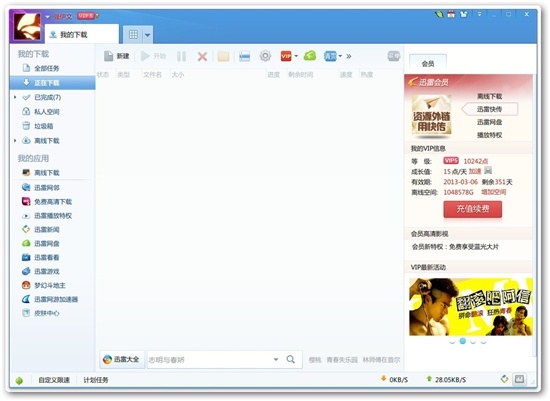Open the download folder icon in toolbar
The image size is (550, 401).
tap(223, 56)
